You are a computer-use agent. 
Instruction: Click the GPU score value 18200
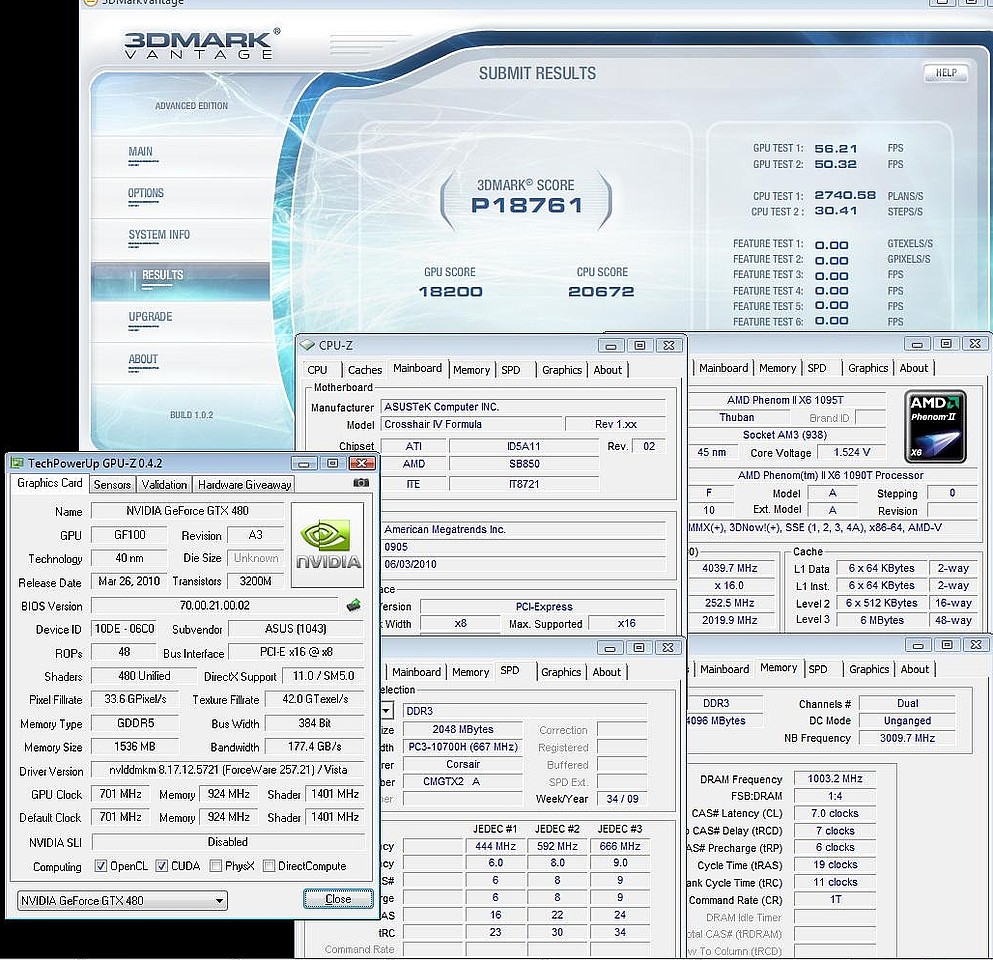click(x=450, y=291)
